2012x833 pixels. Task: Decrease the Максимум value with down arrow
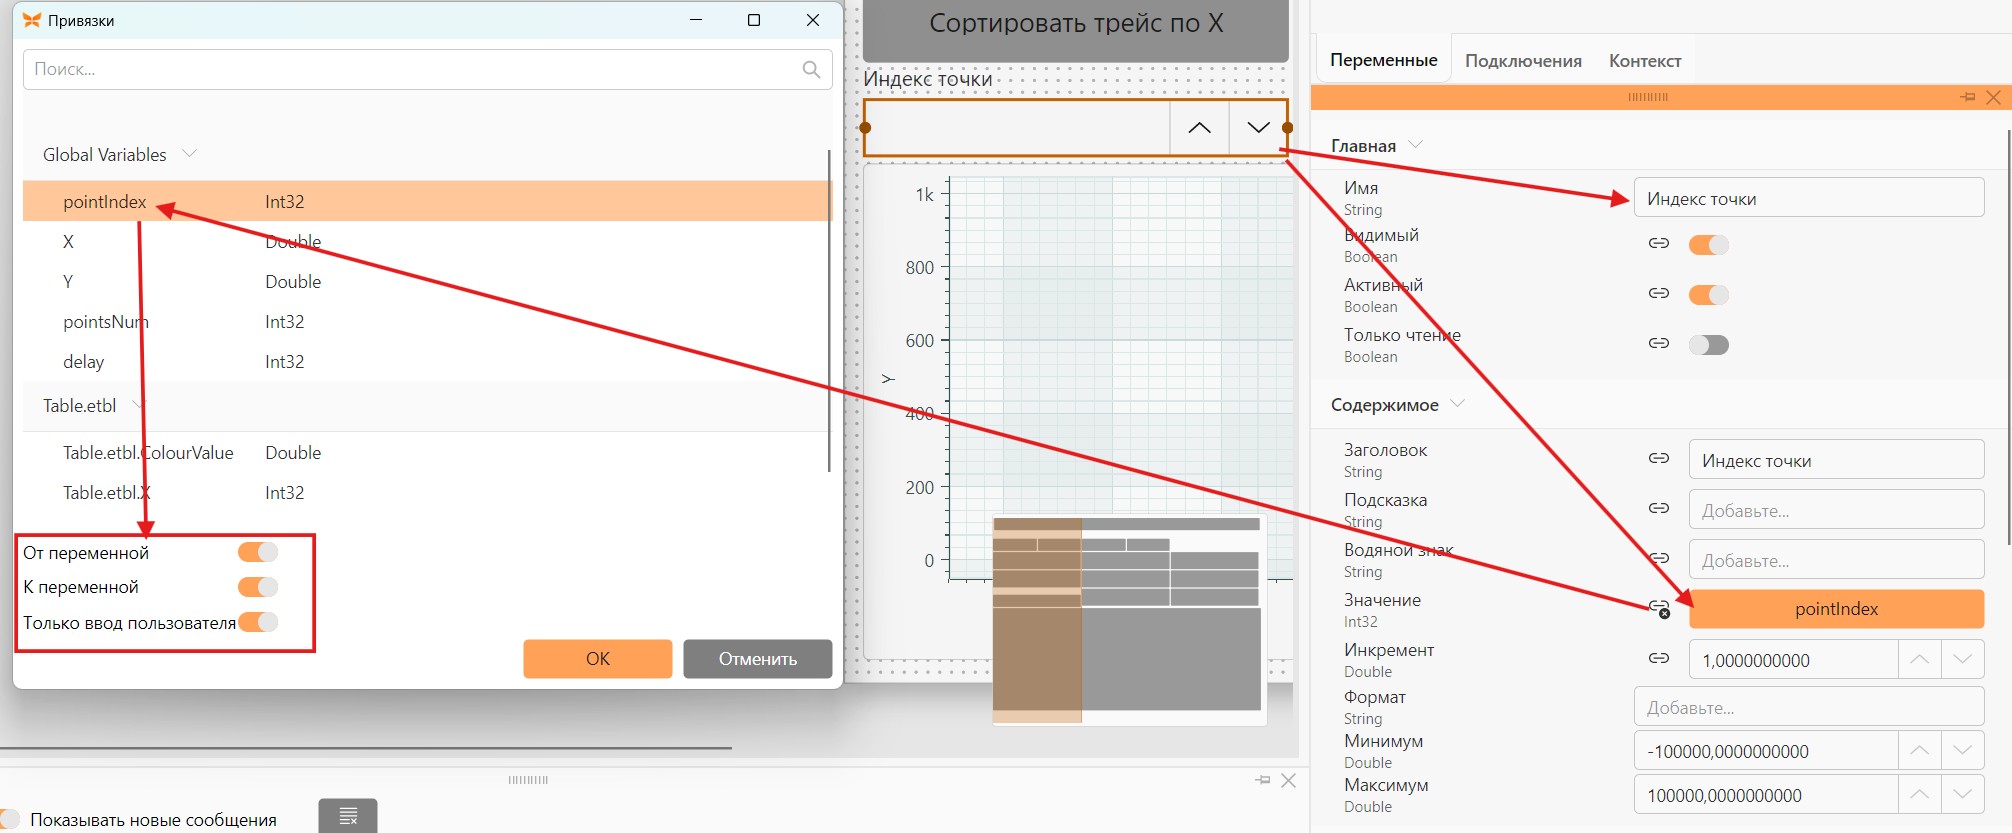(1962, 794)
